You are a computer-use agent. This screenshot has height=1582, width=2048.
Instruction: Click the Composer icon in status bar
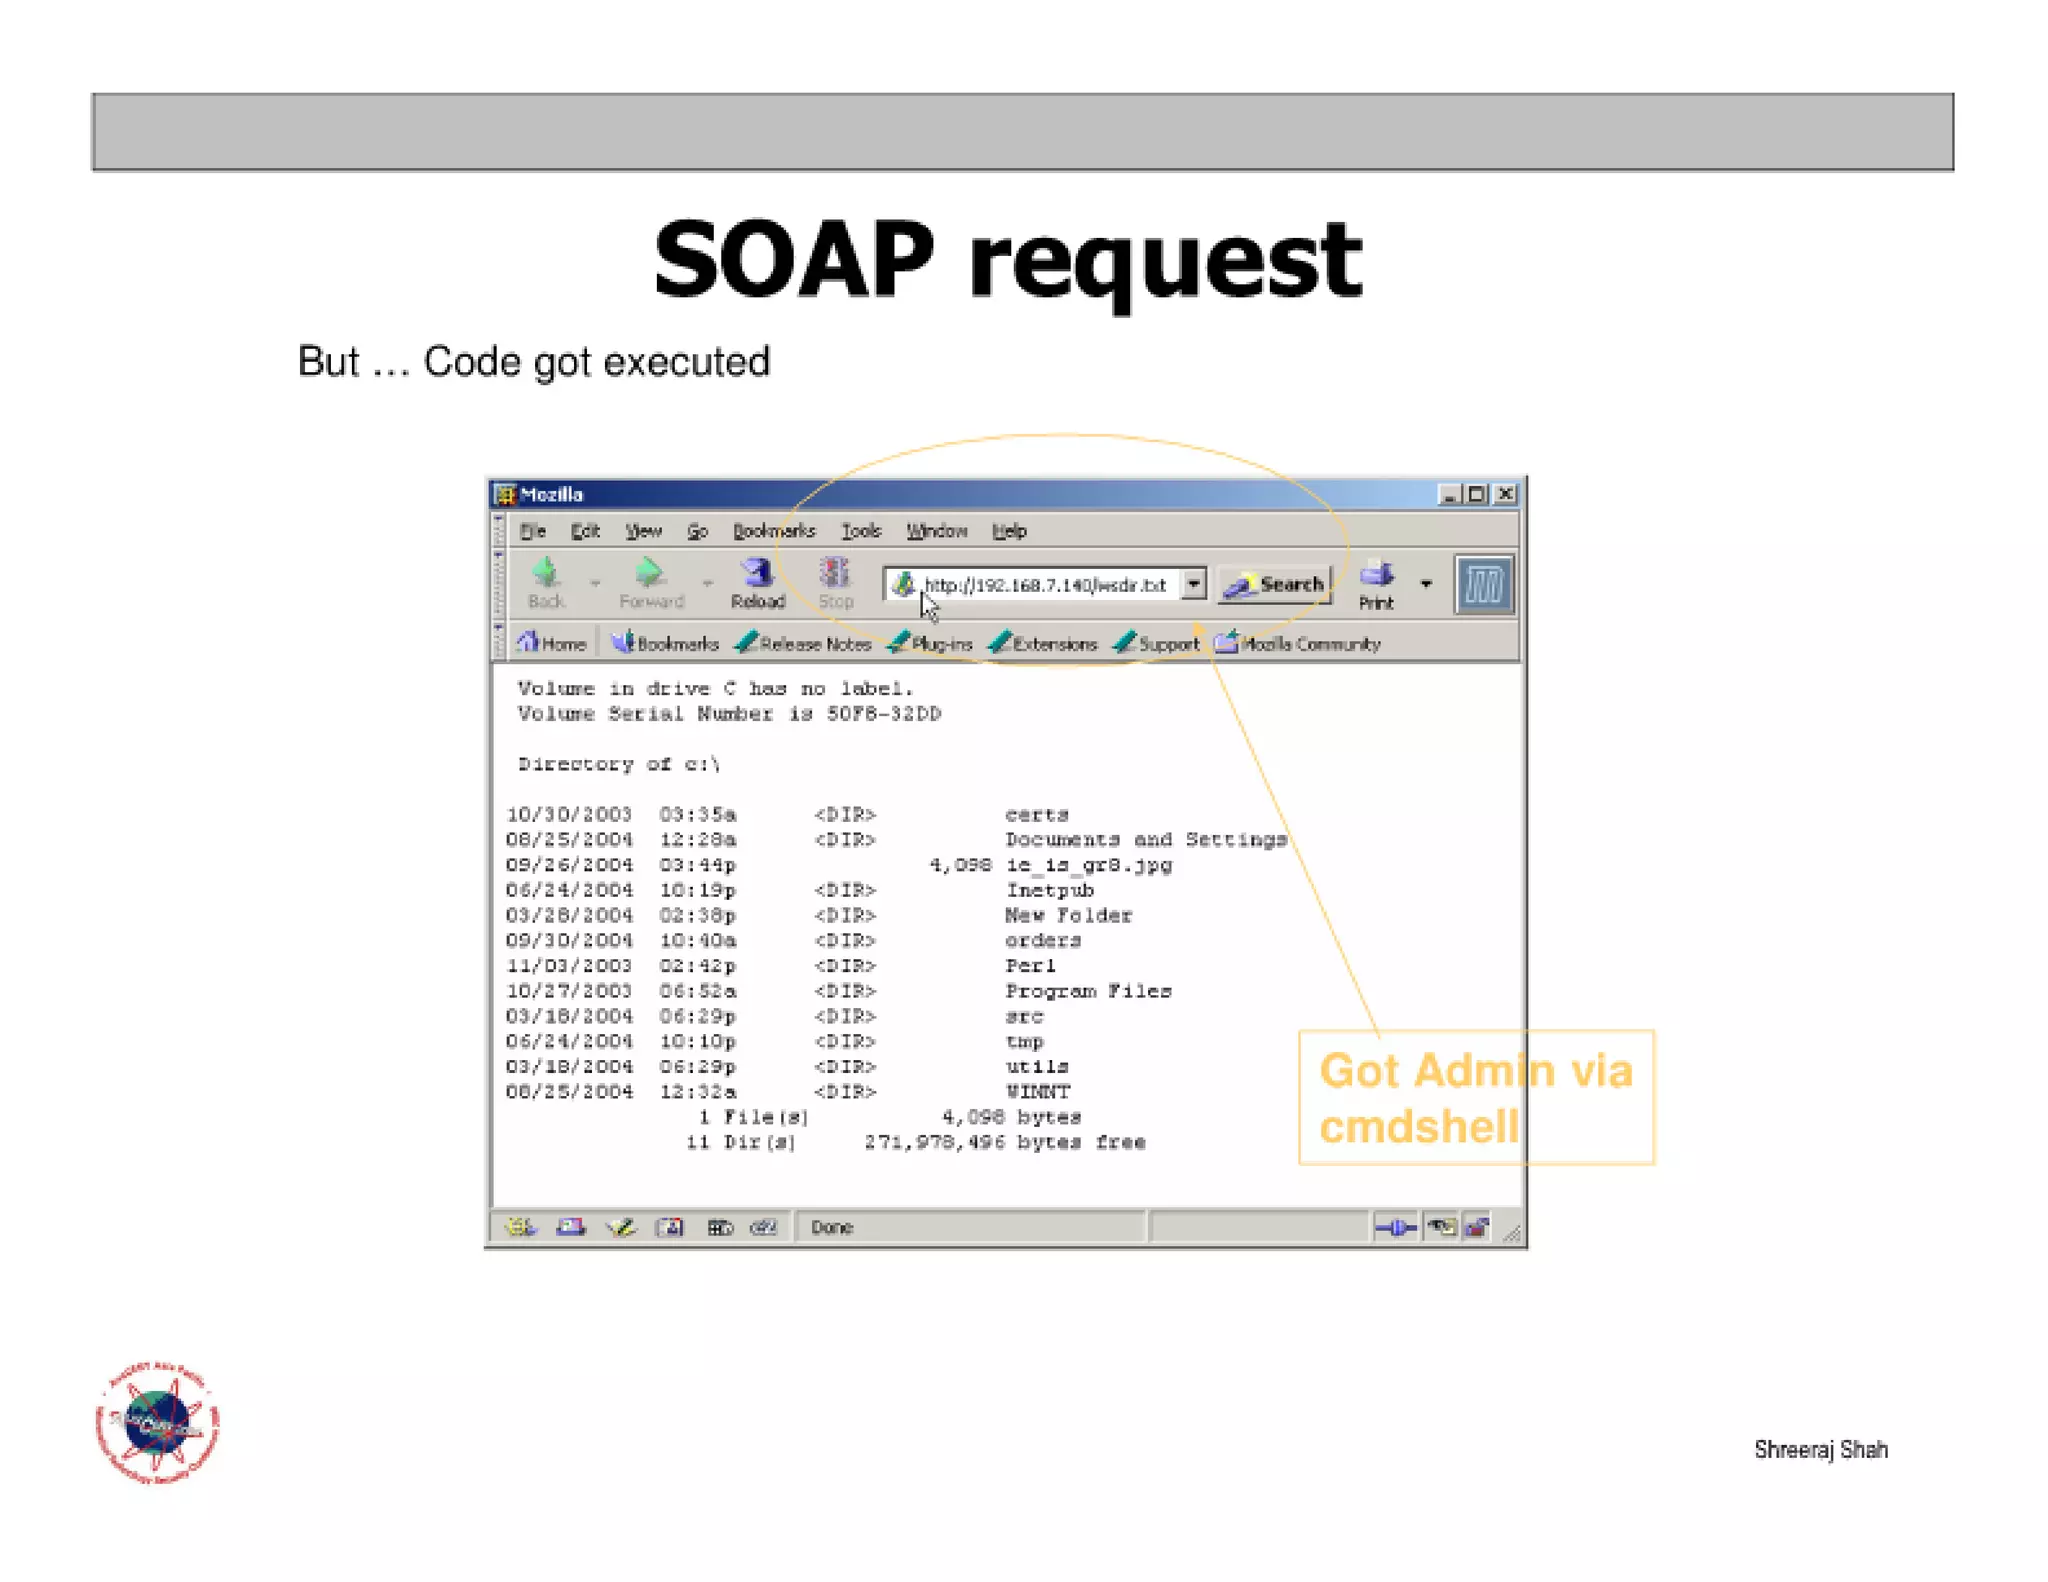coord(620,1227)
